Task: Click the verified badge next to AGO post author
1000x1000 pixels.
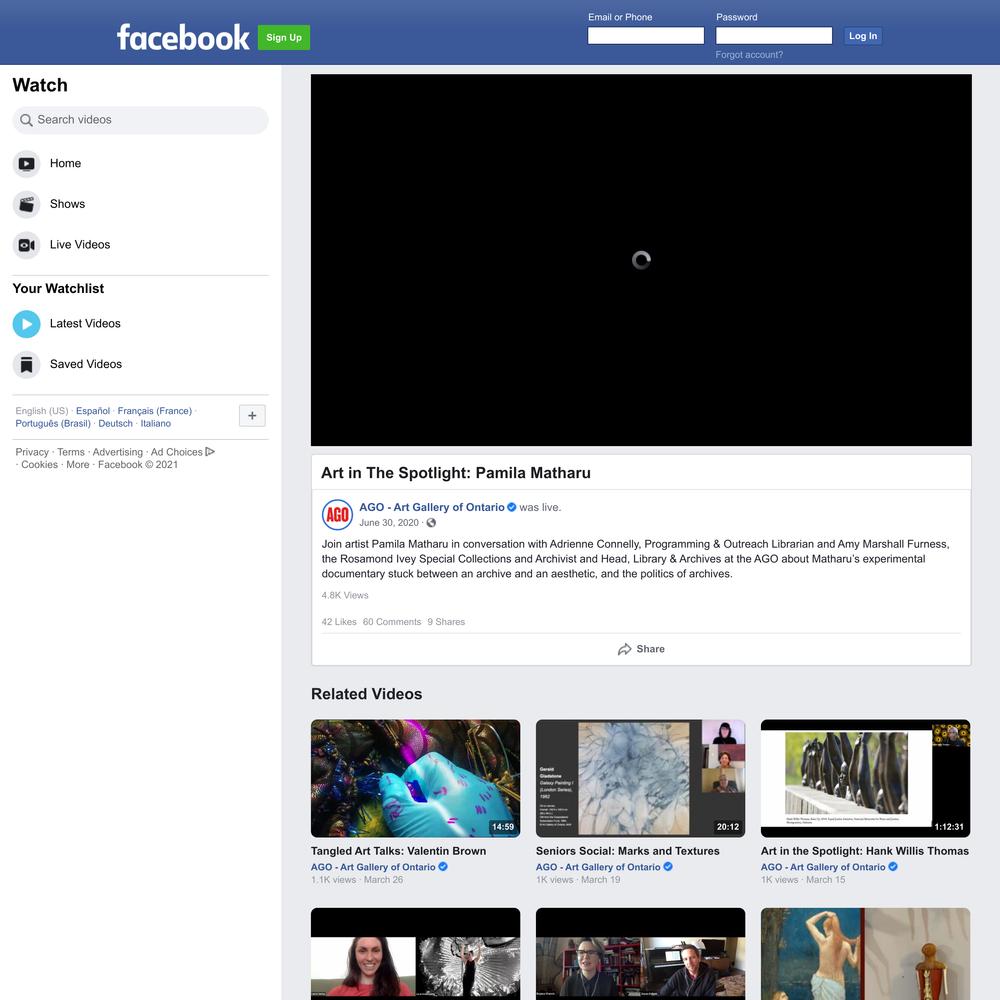Action: (511, 507)
